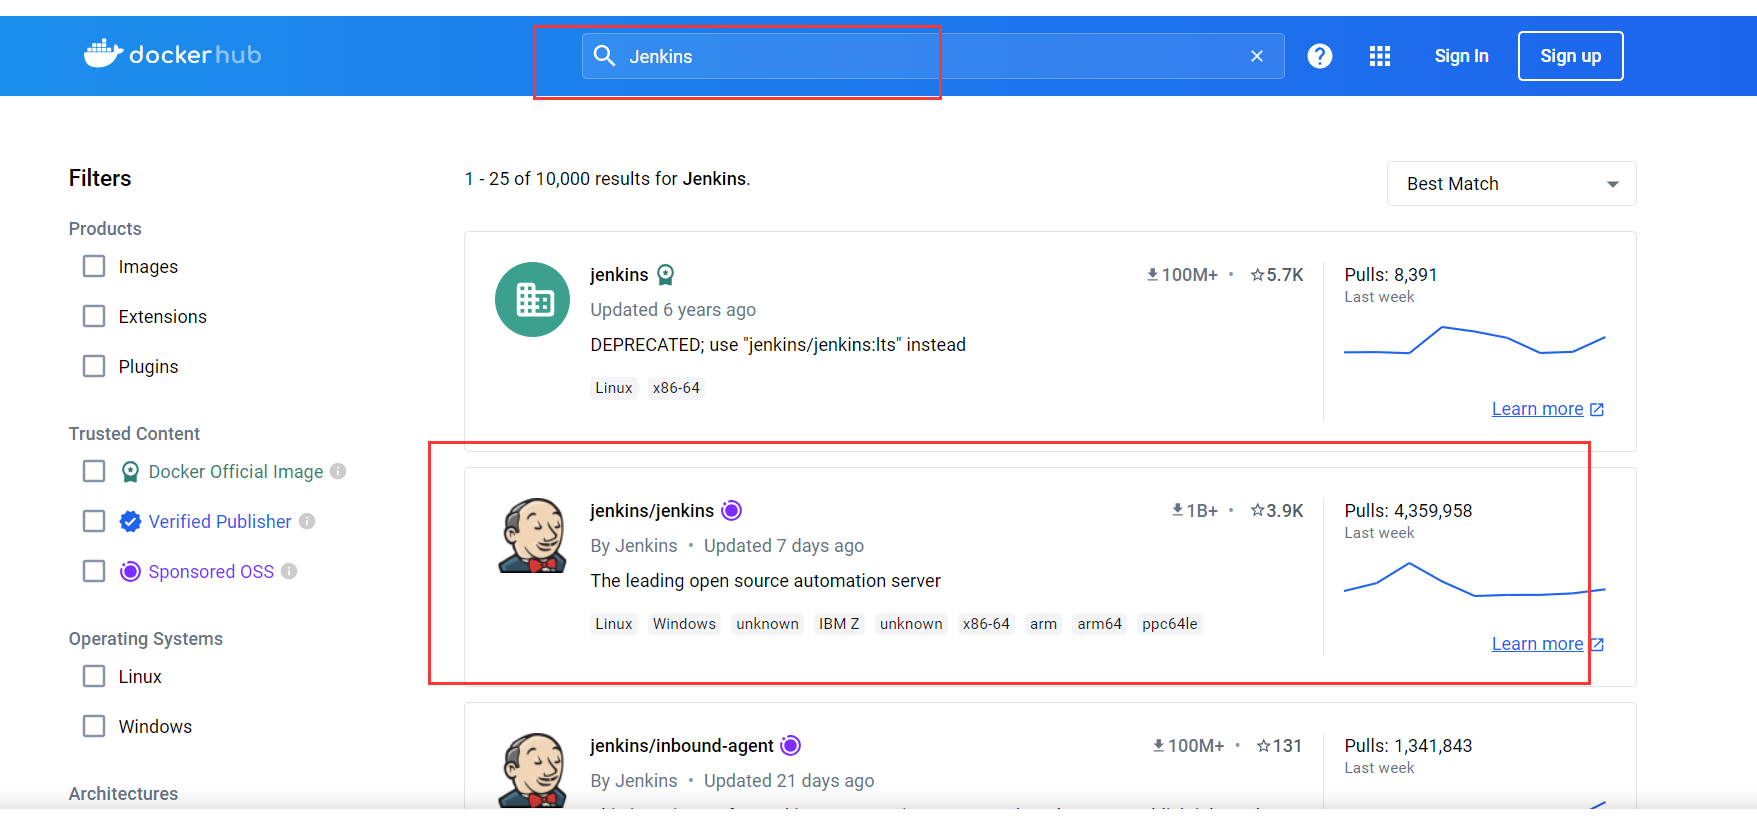Screen dimensions: 1757x822
Task: Toggle the Linux operating system checkbox
Action: point(94,676)
